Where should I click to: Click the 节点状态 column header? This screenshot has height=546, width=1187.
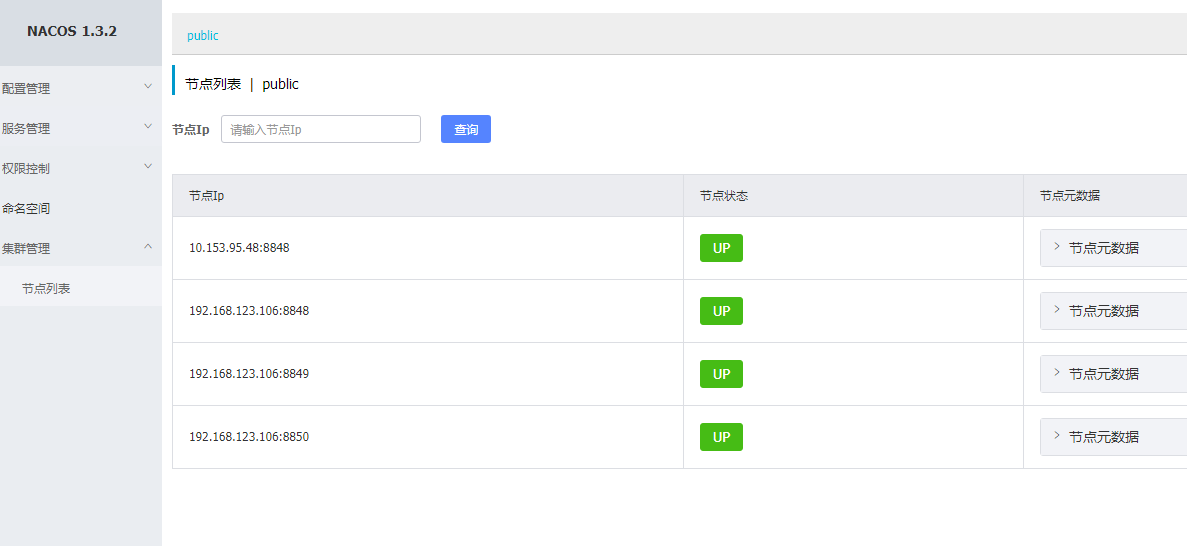[x=724, y=196]
